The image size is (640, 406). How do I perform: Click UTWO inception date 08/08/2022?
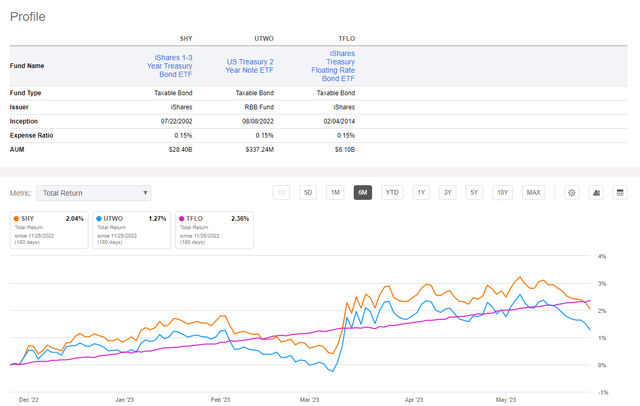click(258, 121)
